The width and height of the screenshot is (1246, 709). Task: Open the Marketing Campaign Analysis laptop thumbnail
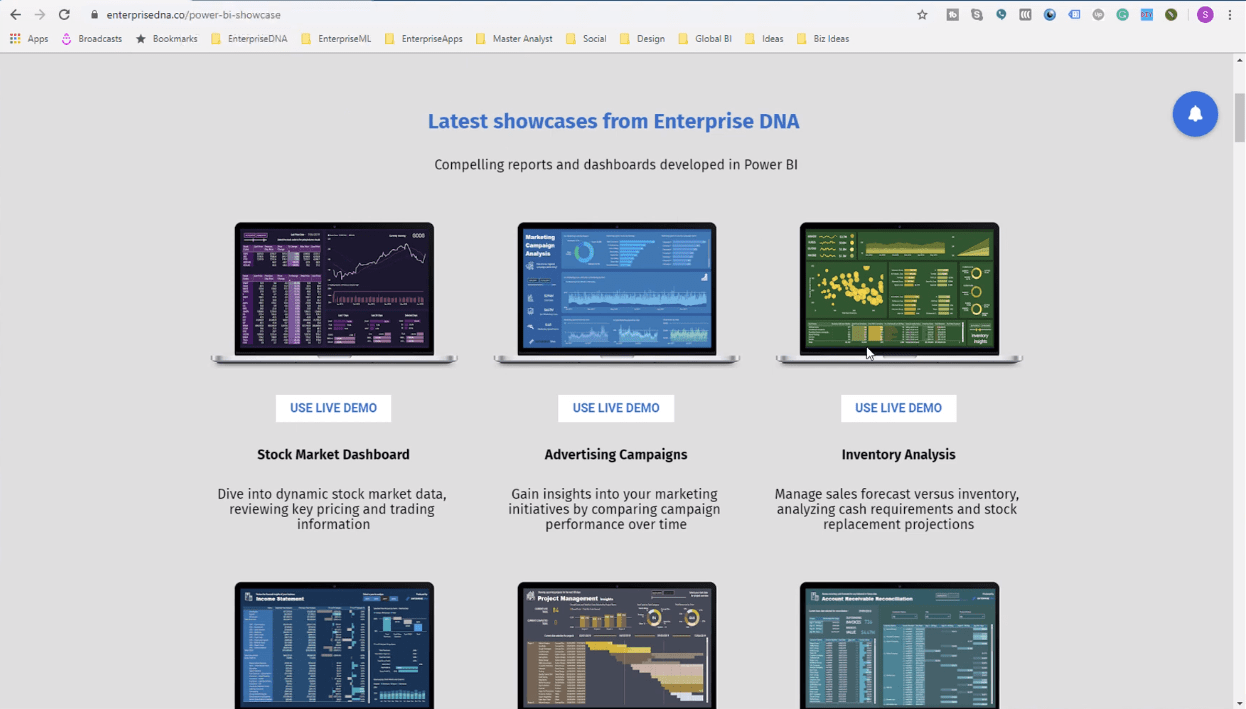[x=616, y=293]
